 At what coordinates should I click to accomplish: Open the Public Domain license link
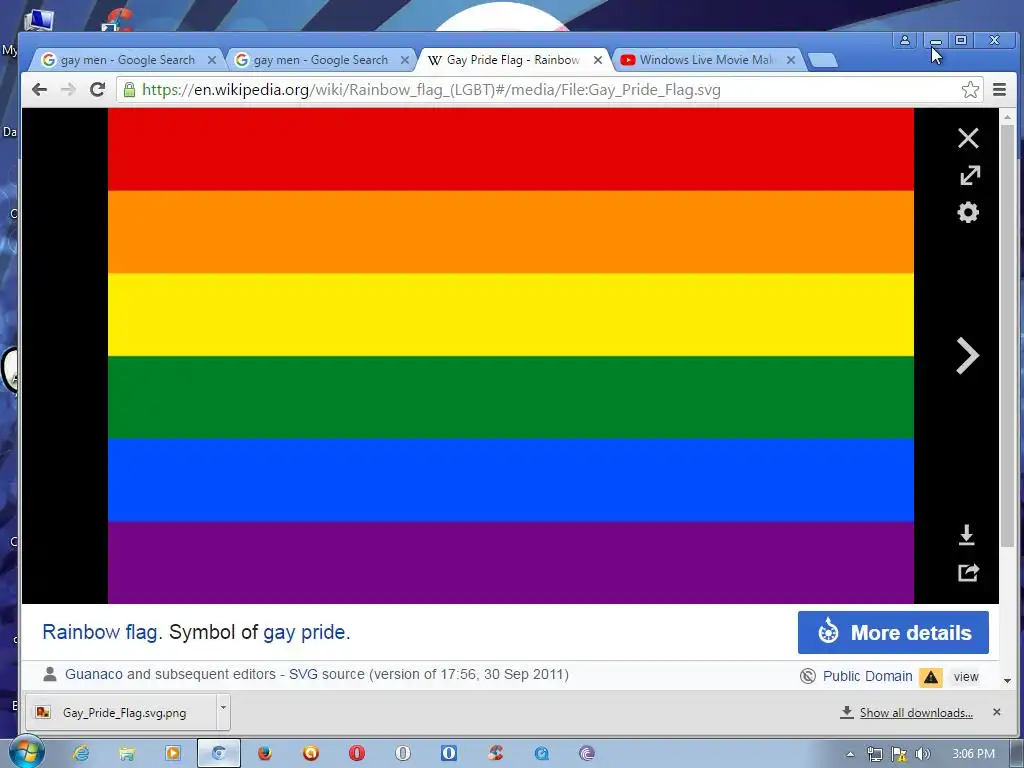tap(867, 676)
